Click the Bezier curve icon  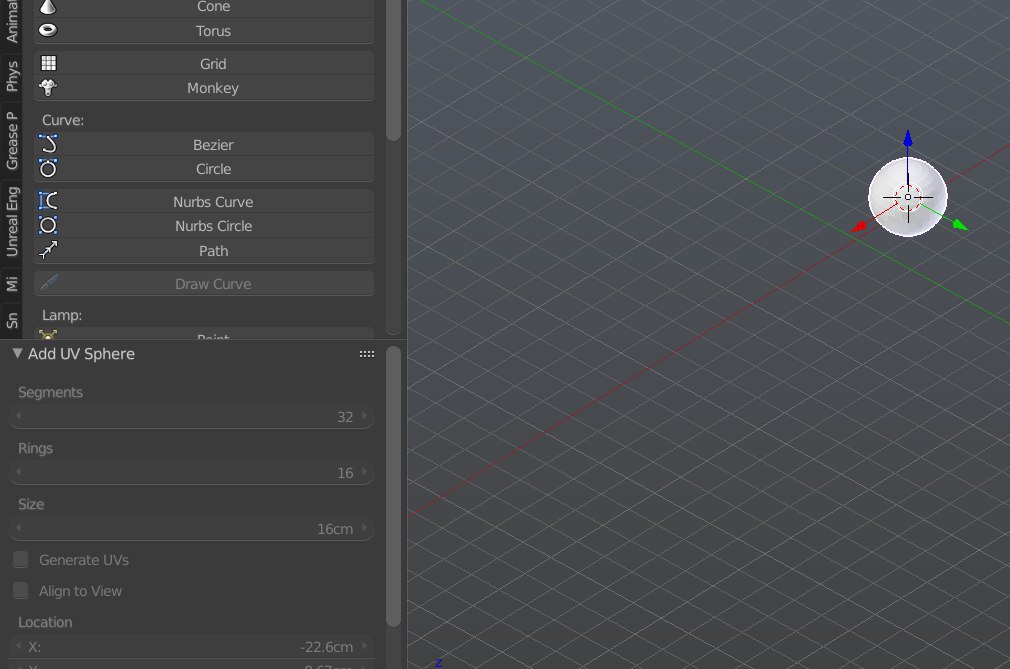48,144
